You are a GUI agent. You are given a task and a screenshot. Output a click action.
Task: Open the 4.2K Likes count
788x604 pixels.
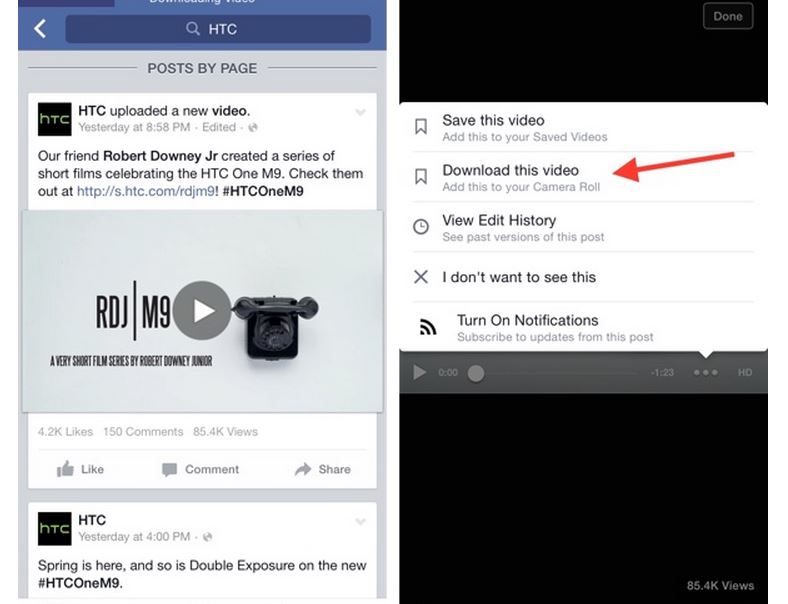click(x=65, y=432)
